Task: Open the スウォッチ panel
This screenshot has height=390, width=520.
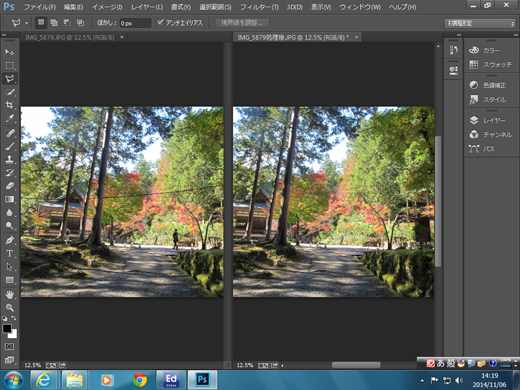Action: coord(491,64)
